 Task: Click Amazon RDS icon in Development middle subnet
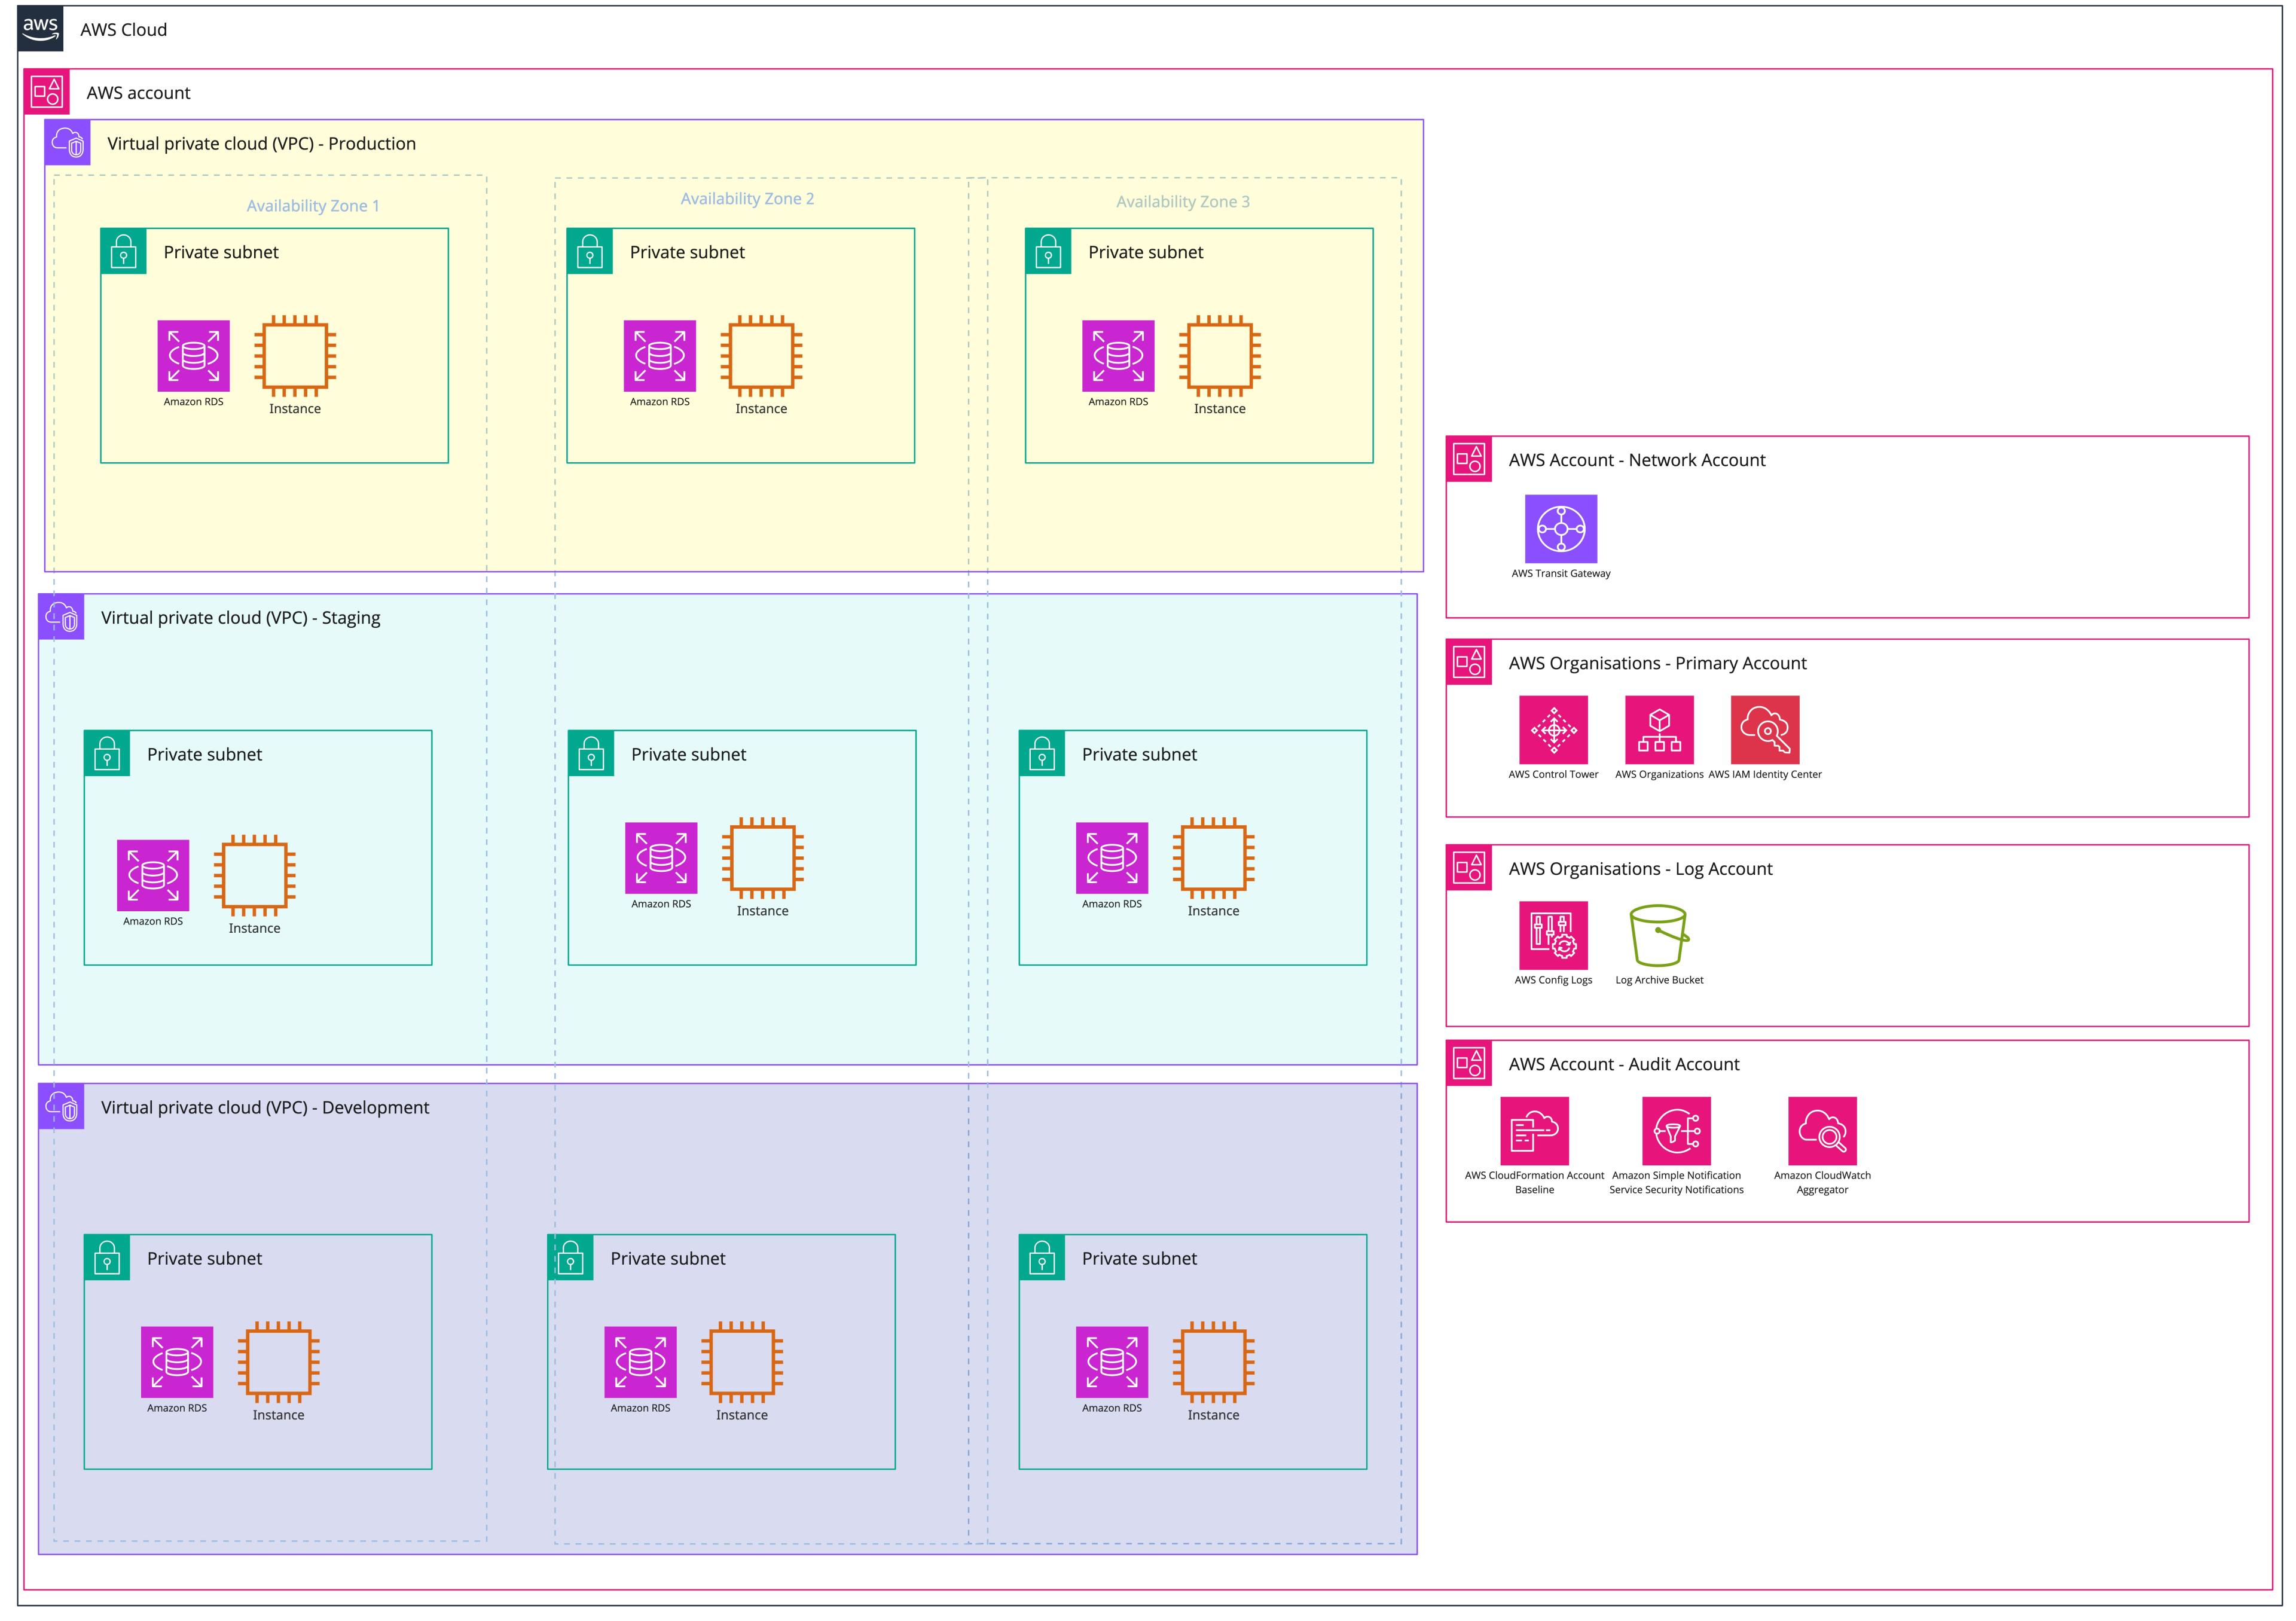point(641,1362)
